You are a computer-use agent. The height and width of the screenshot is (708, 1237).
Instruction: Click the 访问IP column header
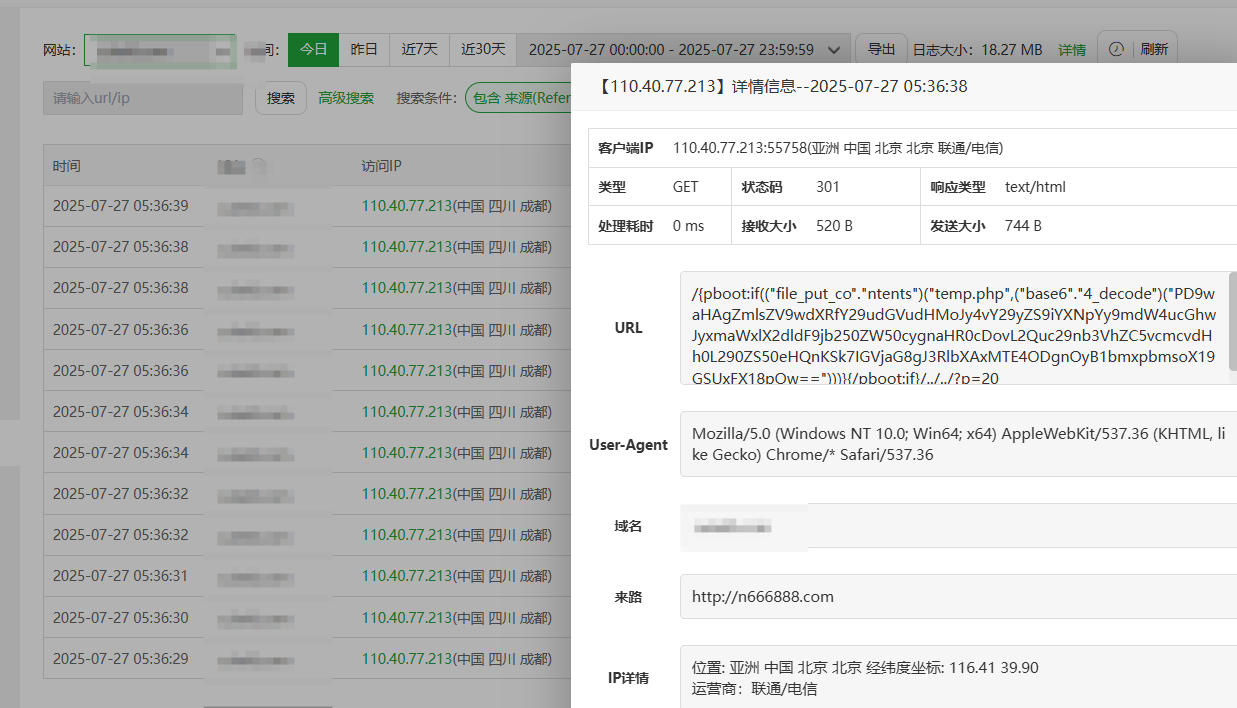click(381, 166)
